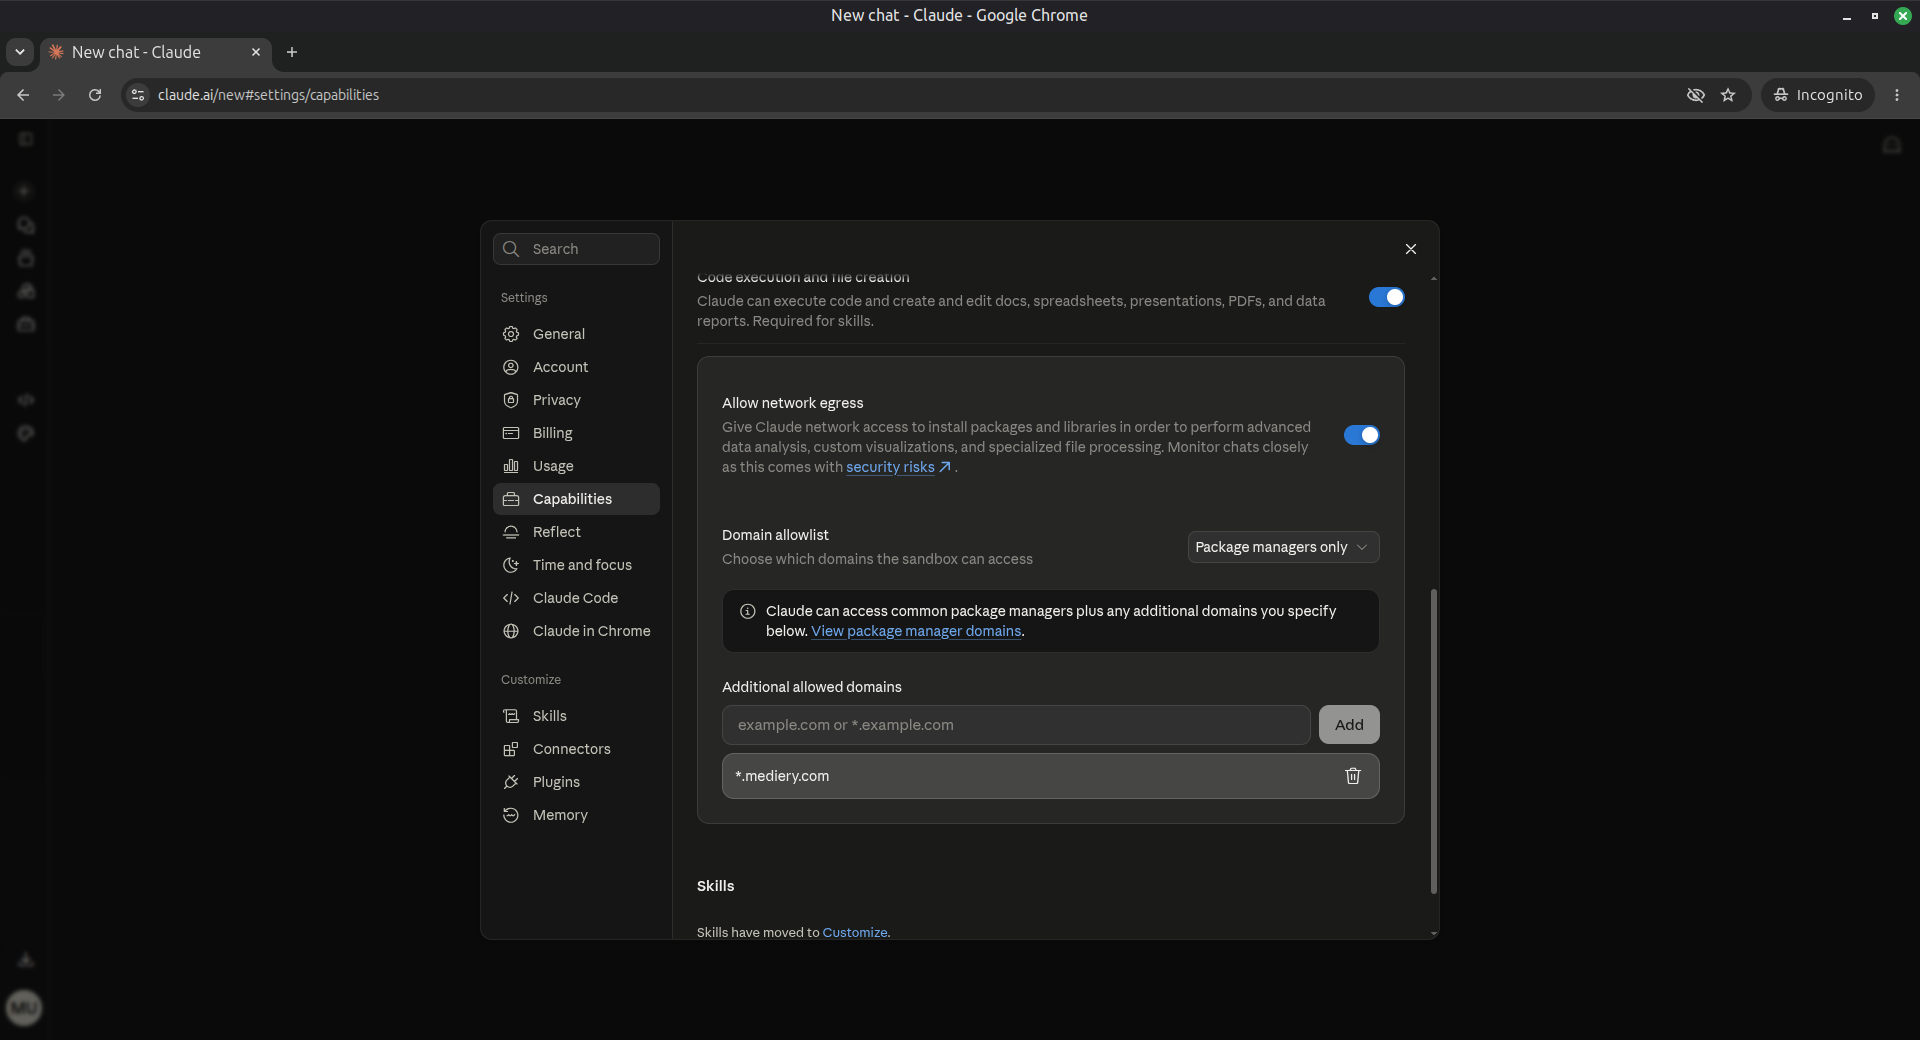This screenshot has width=1920, height=1040.
Task: Follow the Customize link under Skills
Action: [855, 932]
